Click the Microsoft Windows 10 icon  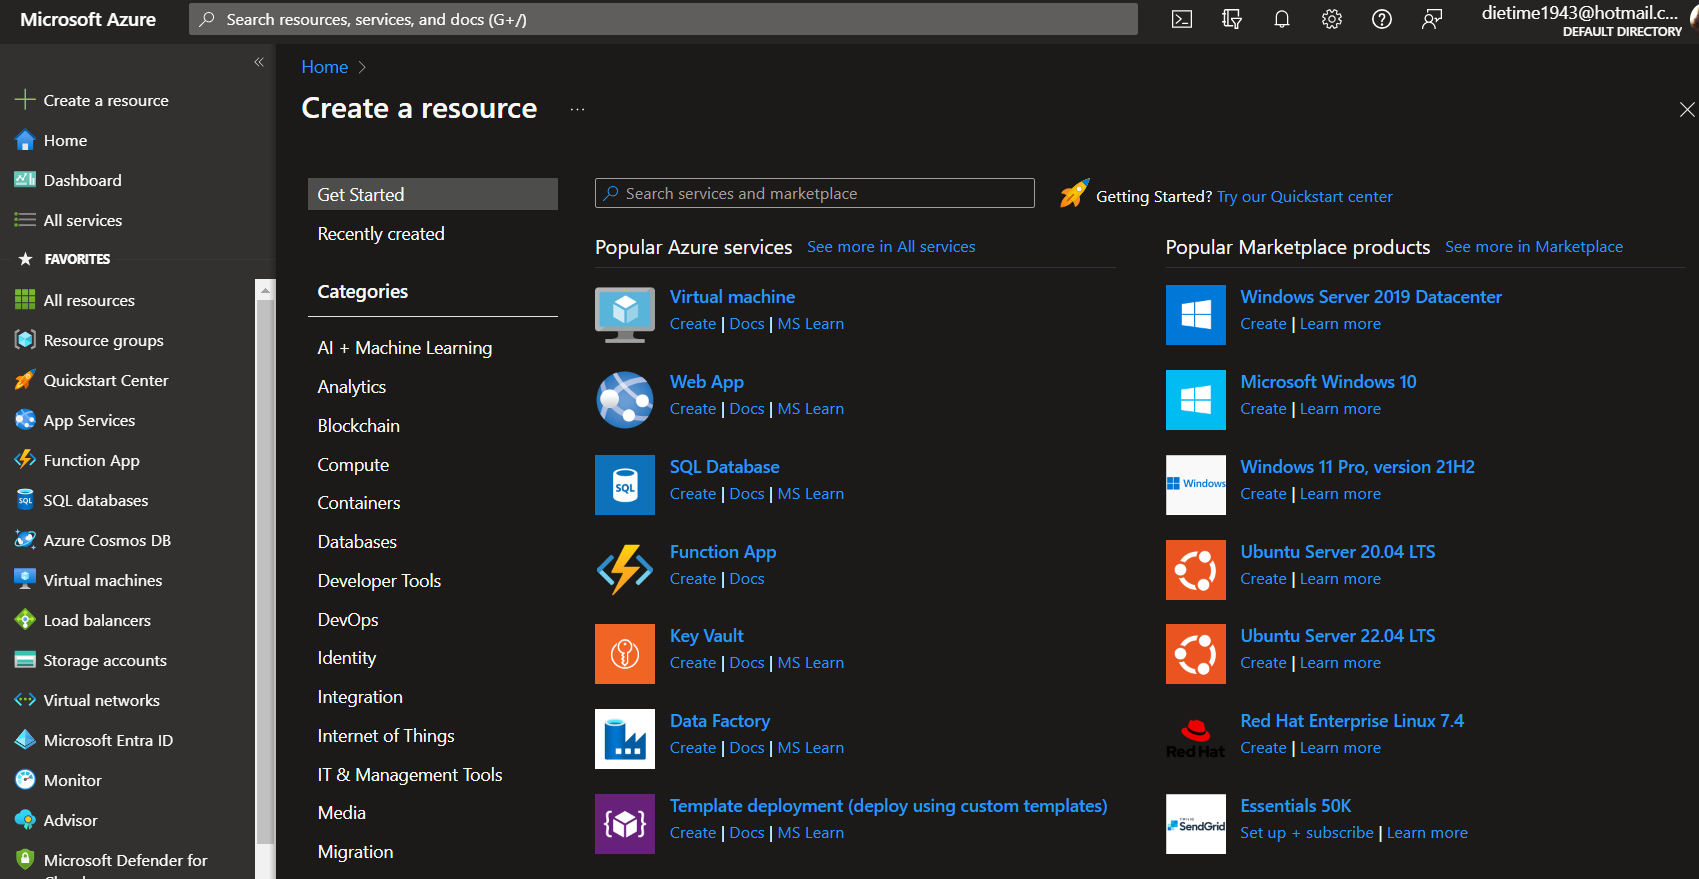(1196, 399)
